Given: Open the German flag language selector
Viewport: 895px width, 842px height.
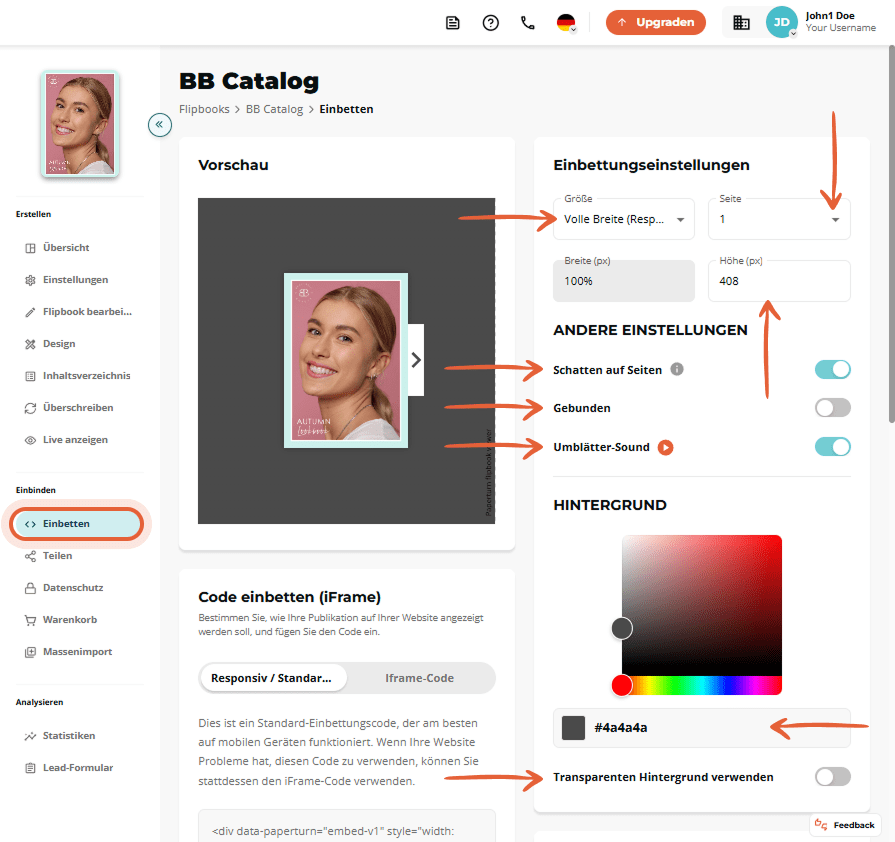Looking at the screenshot, I should tap(566, 23).
